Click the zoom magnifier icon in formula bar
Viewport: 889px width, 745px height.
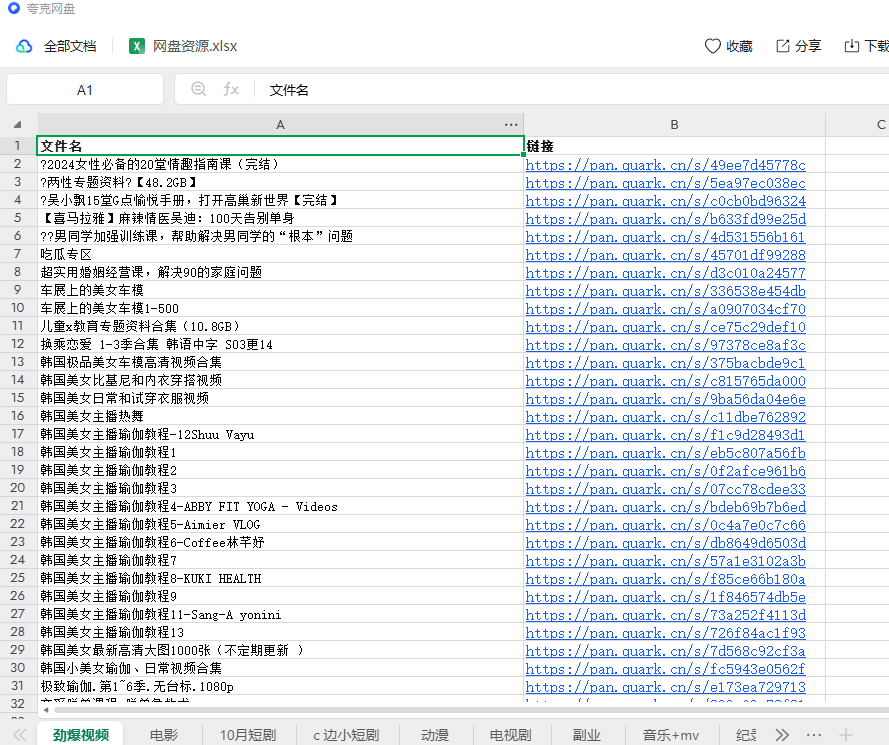point(199,89)
